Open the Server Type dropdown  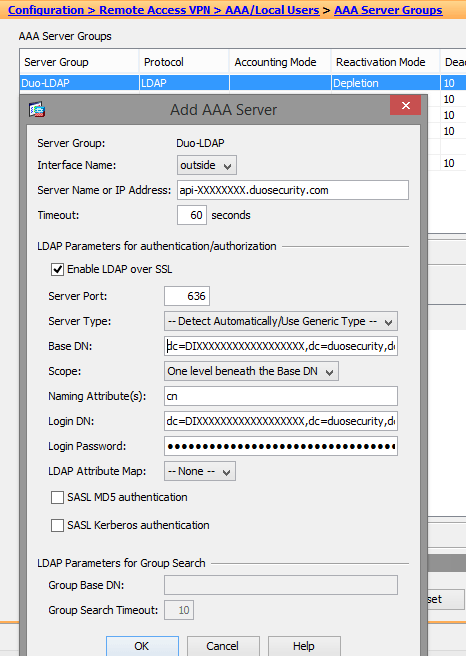point(281,321)
